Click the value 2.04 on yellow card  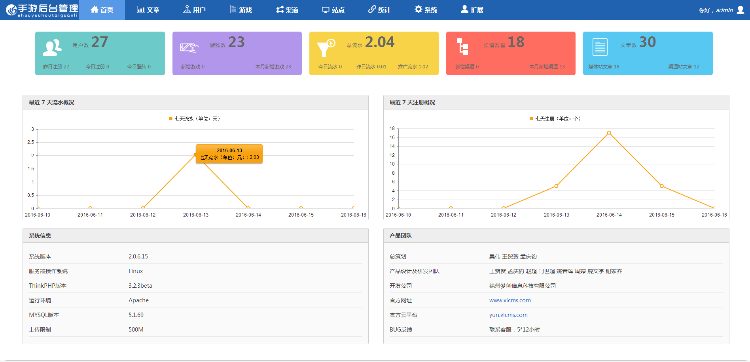coord(380,42)
